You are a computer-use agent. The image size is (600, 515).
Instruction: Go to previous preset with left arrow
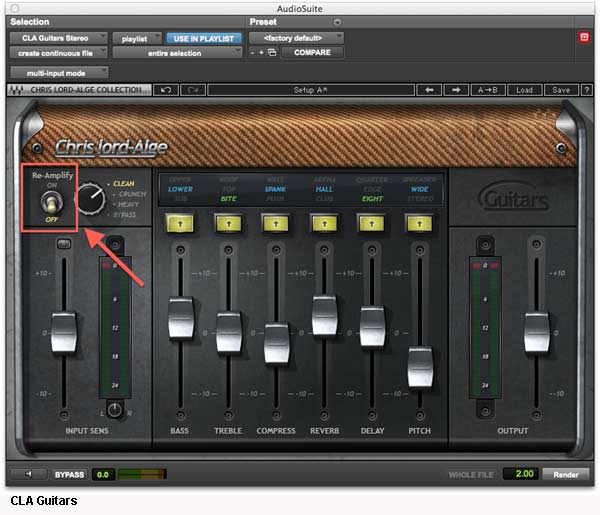click(x=429, y=90)
